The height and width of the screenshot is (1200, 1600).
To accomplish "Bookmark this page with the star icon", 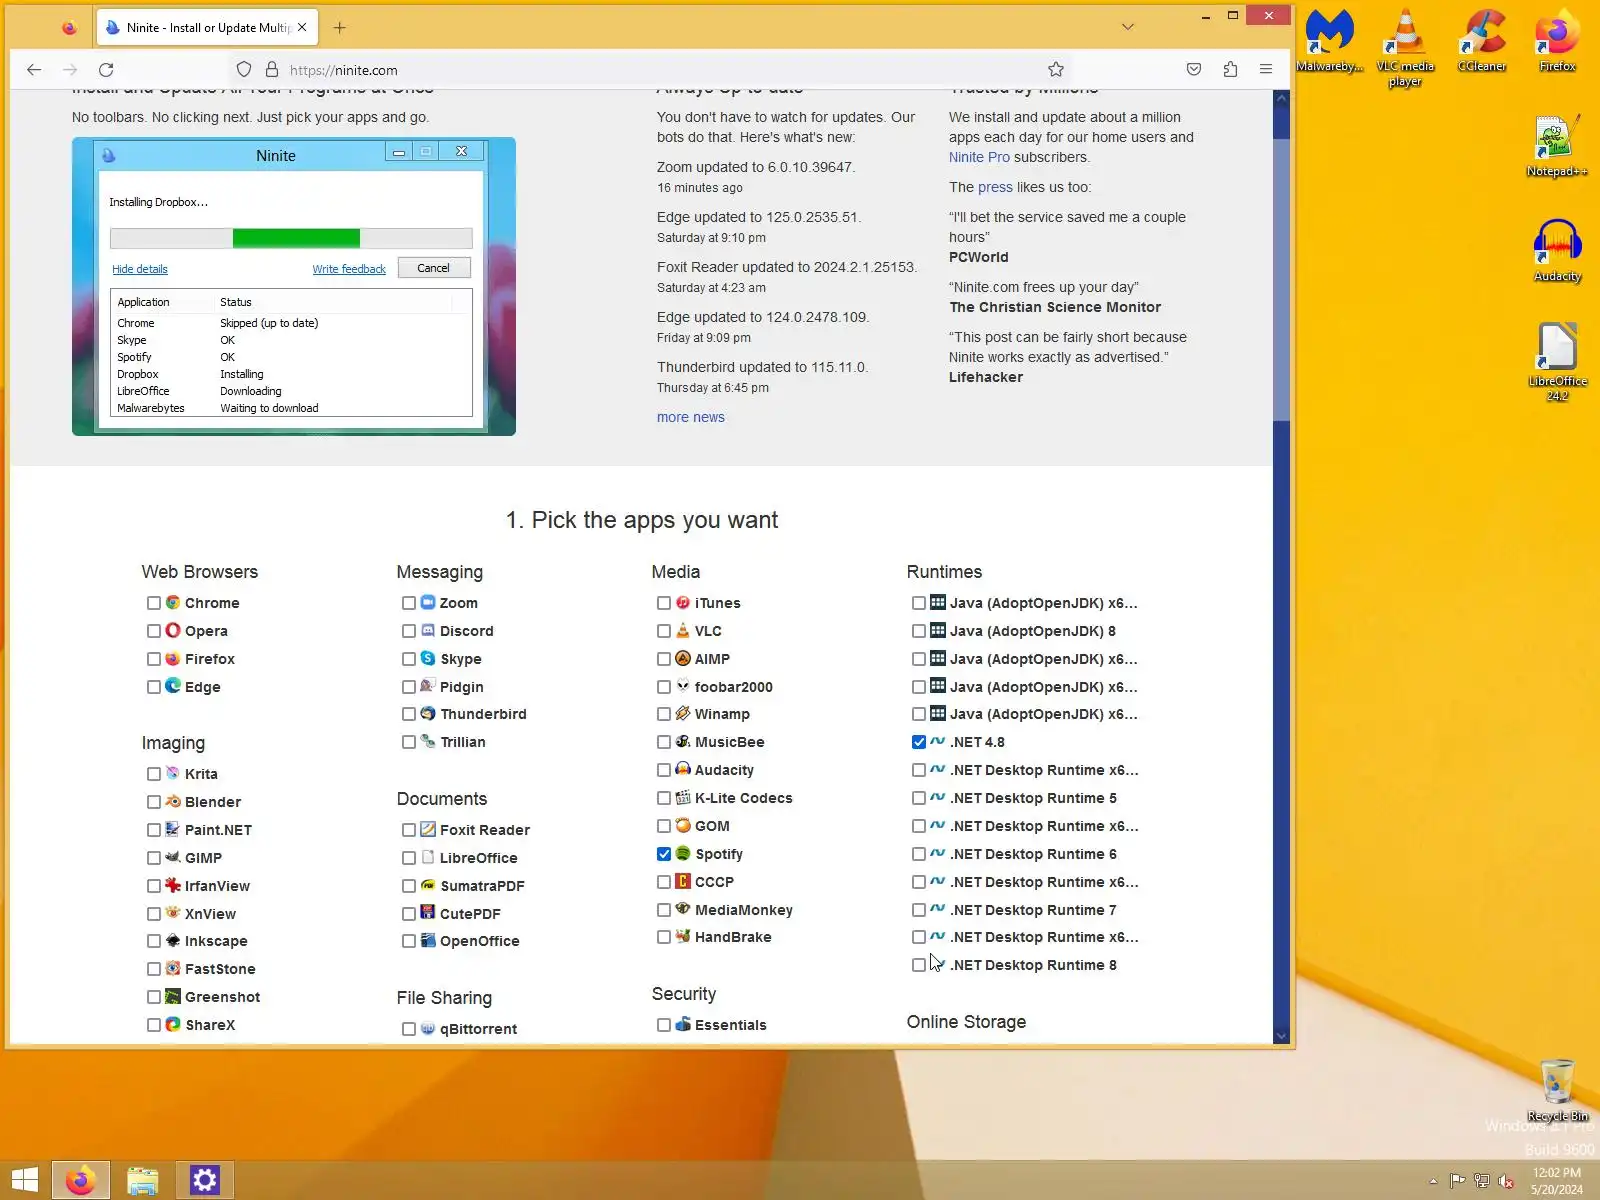I will pos(1056,69).
